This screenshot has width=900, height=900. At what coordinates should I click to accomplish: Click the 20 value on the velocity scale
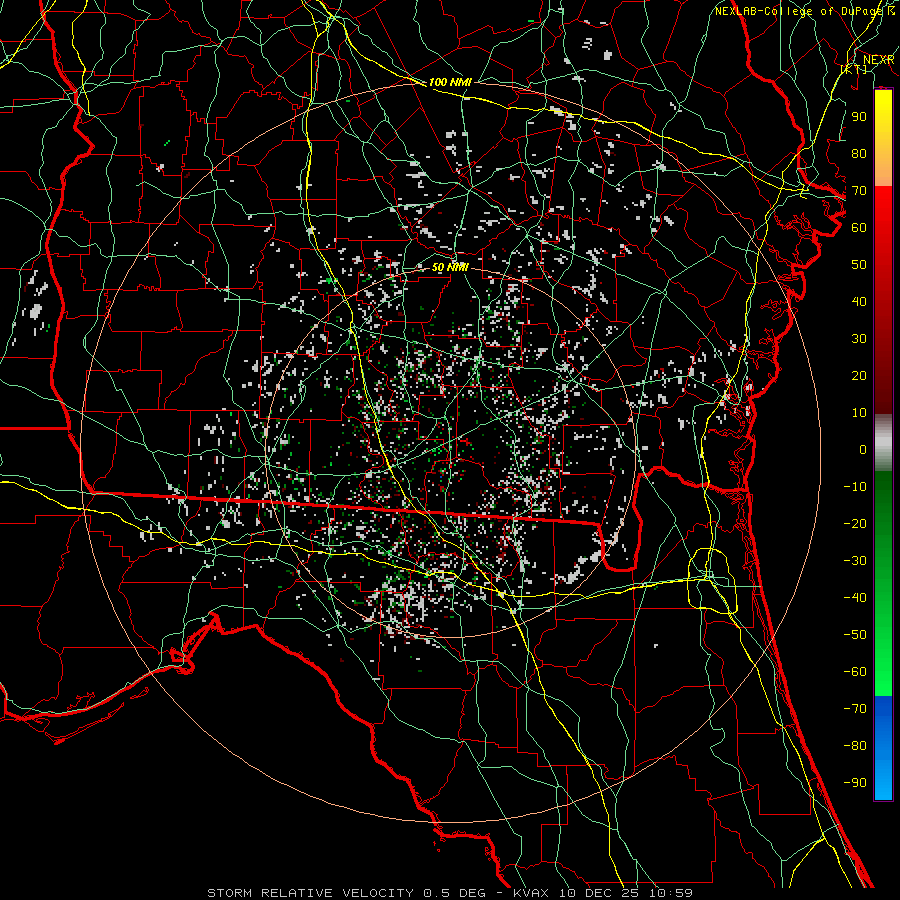pyautogui.click(x=859, y=375)
